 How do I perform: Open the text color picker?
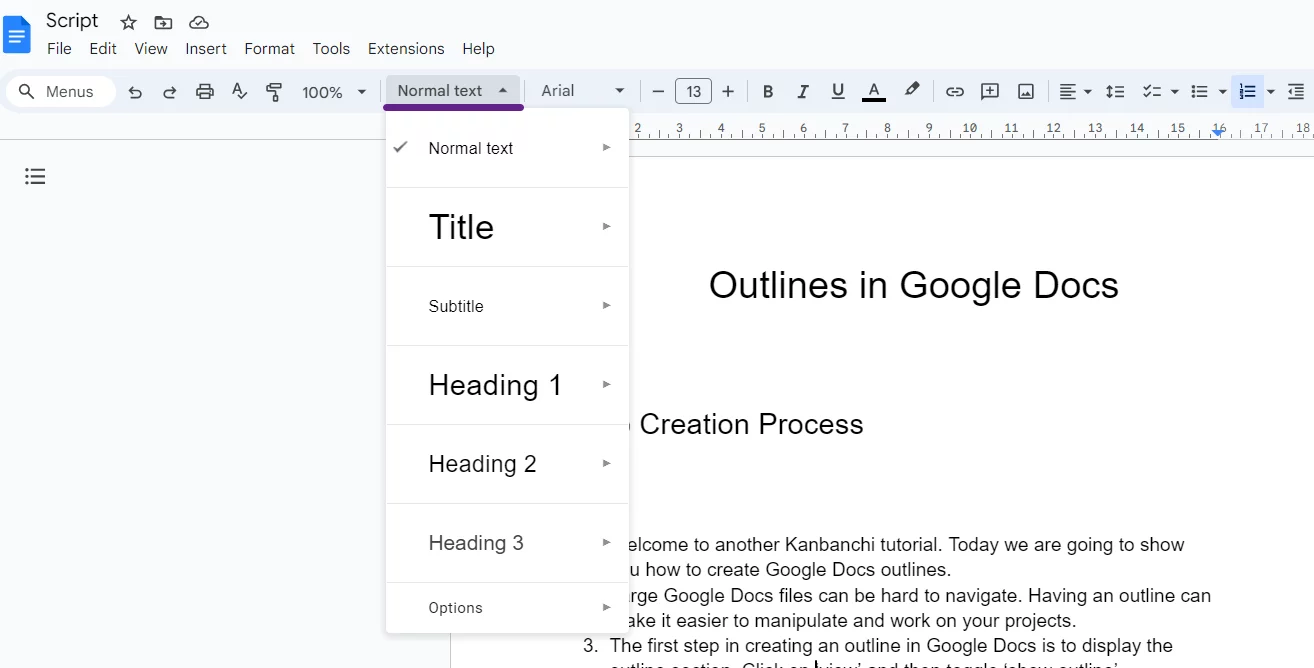tap(873, 92)
